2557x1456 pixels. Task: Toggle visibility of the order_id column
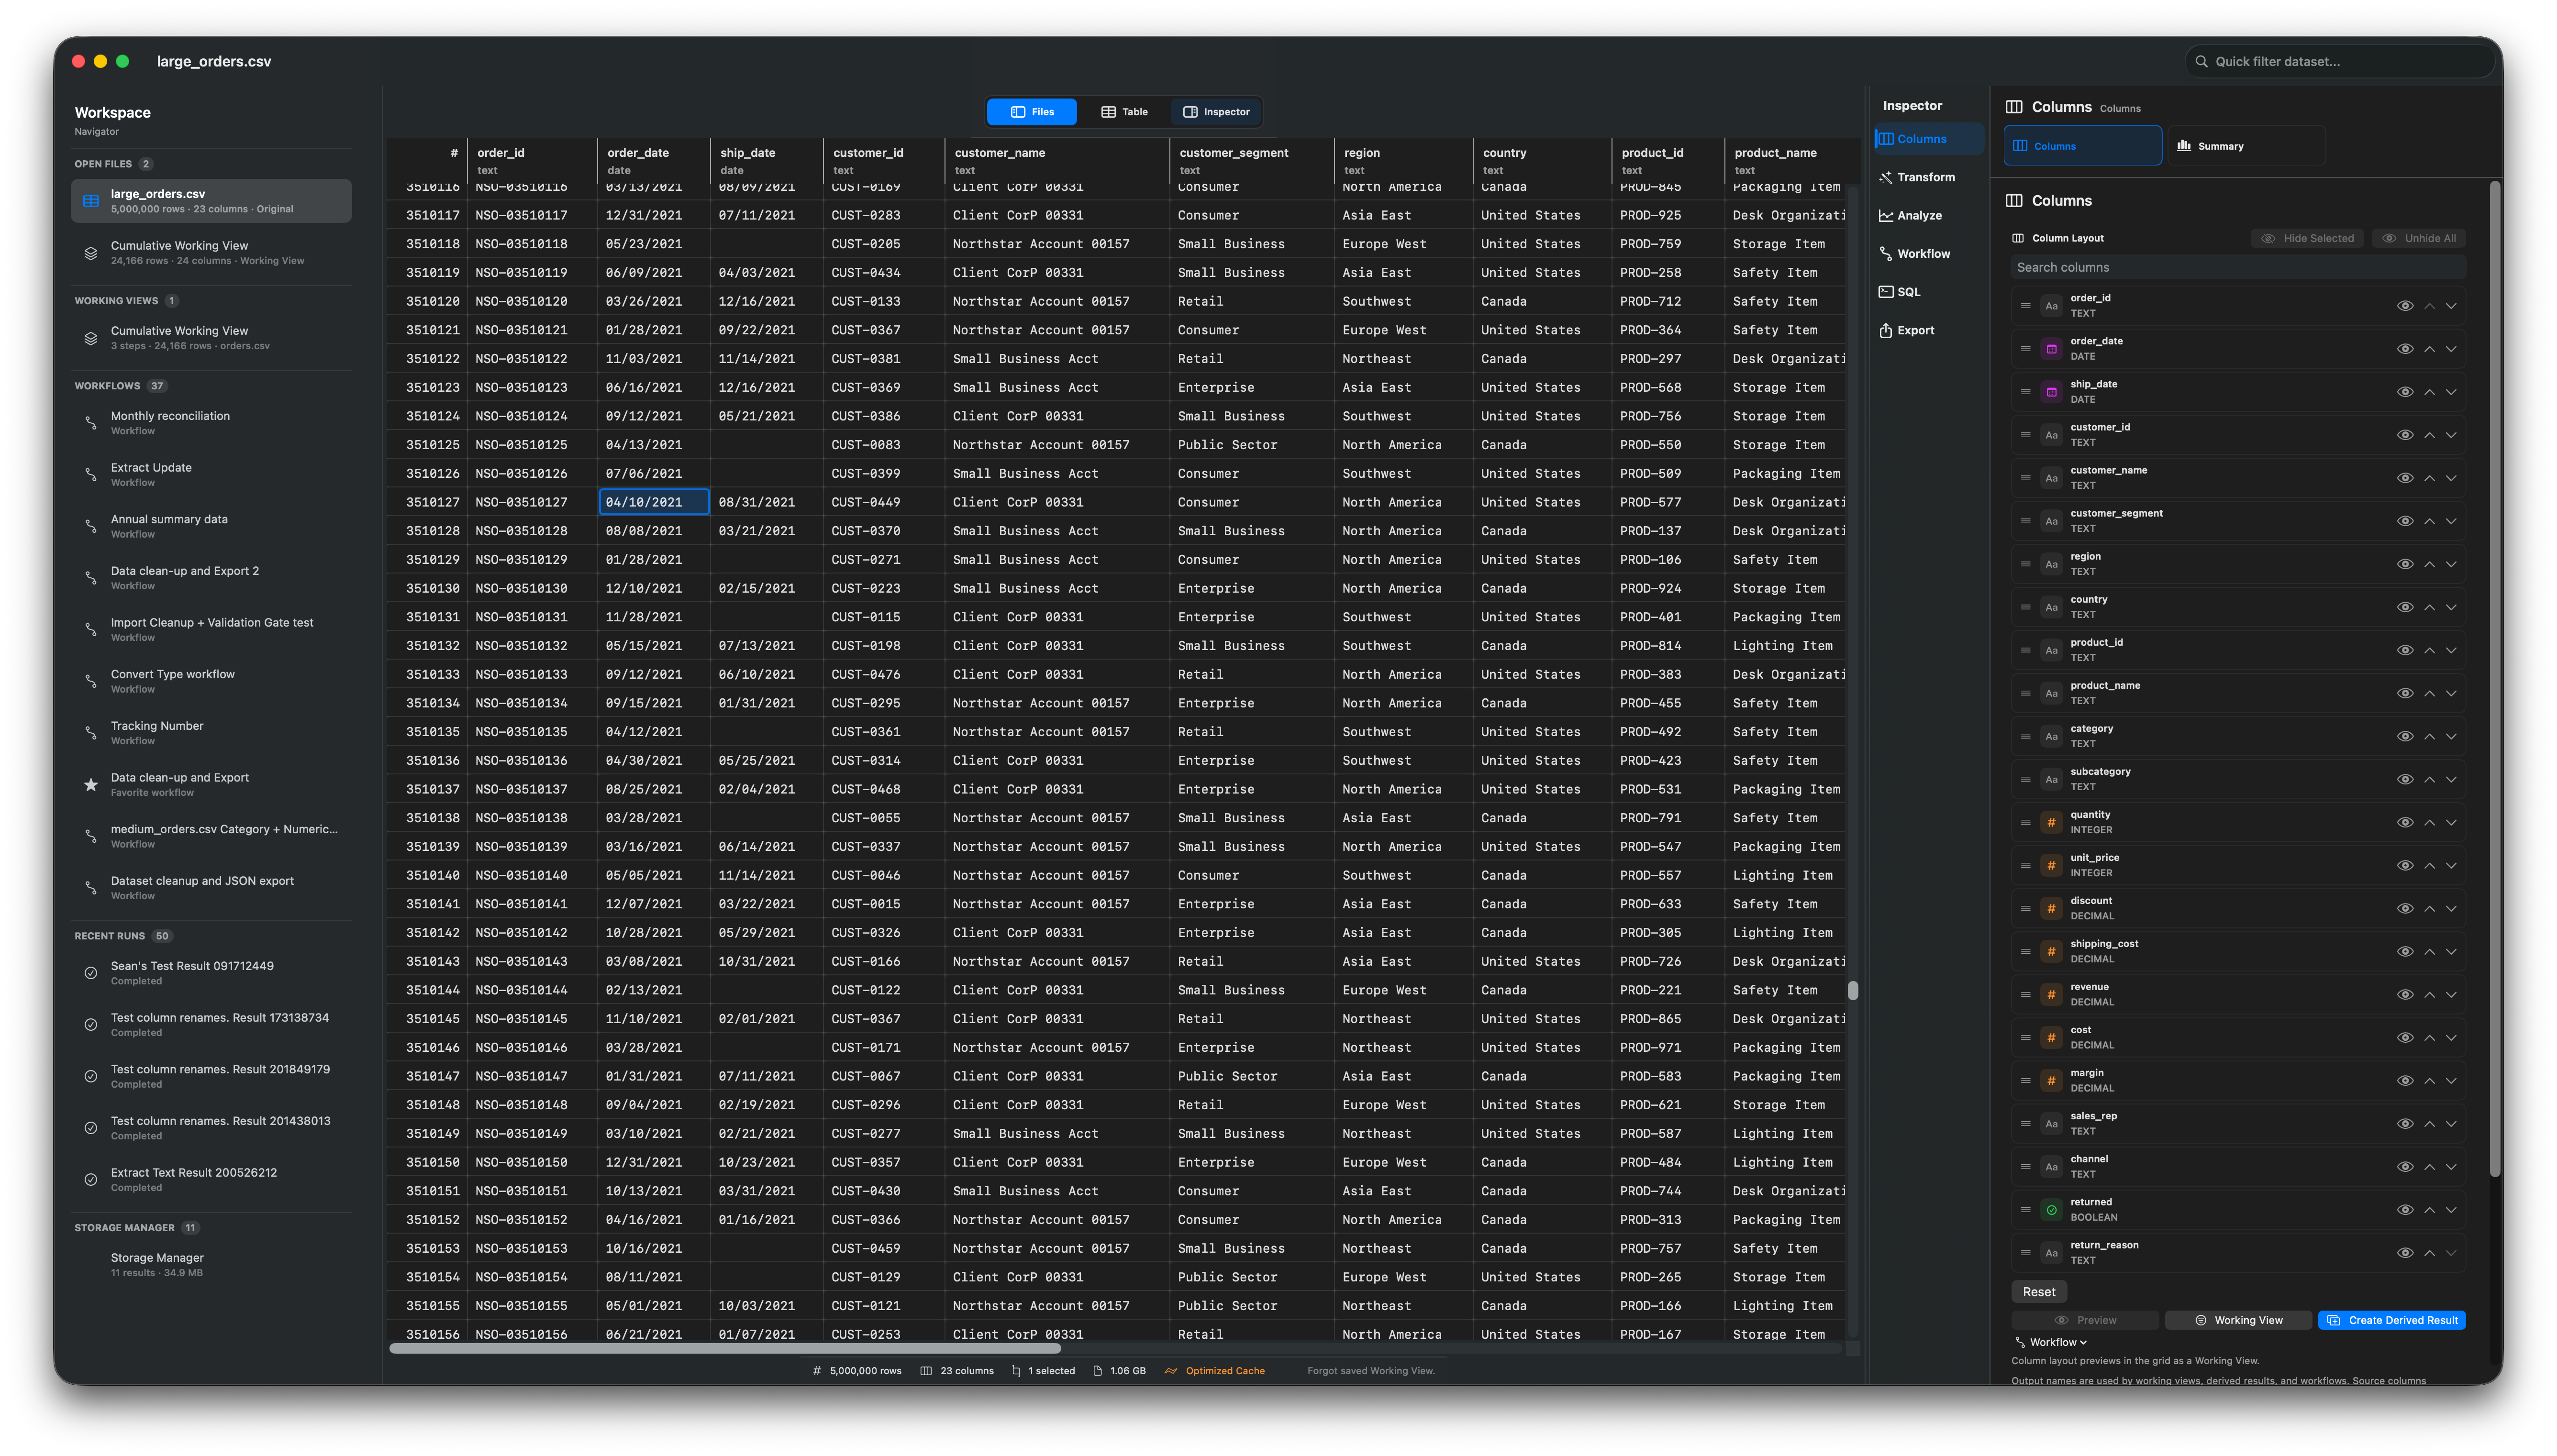(2405, 306)
